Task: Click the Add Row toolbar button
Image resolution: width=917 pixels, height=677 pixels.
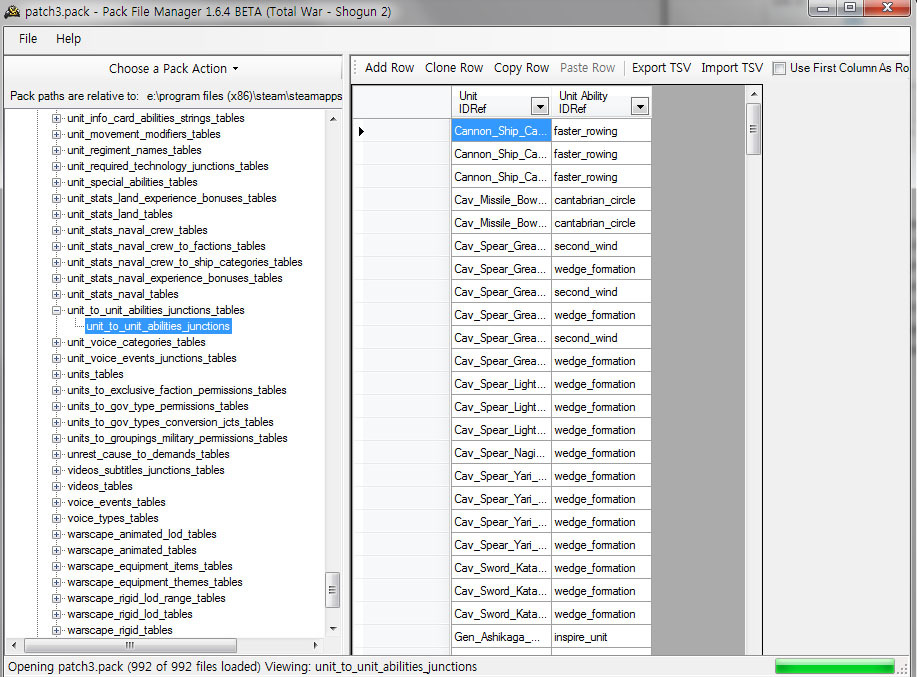Action: coord(389,68)
